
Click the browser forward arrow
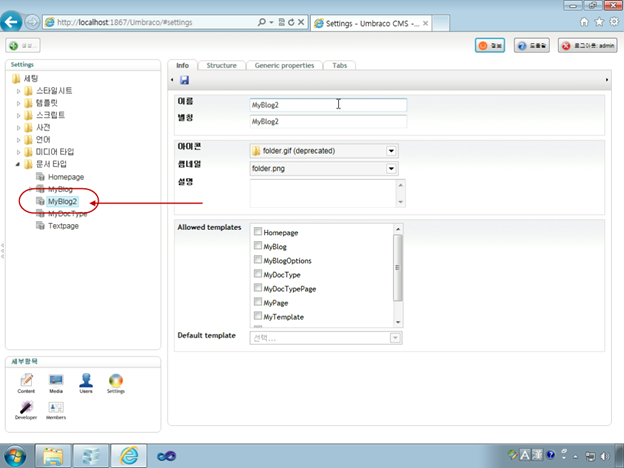tap(32, 22)
